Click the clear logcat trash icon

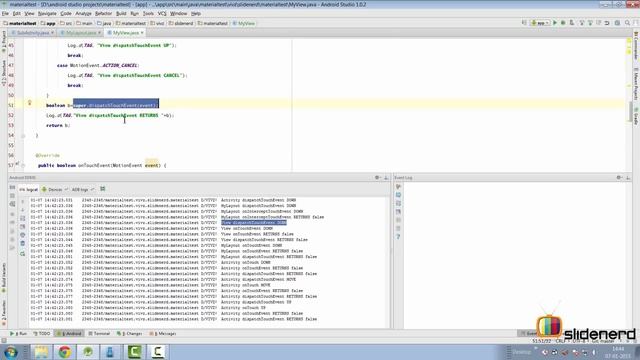tap(22, 244)
